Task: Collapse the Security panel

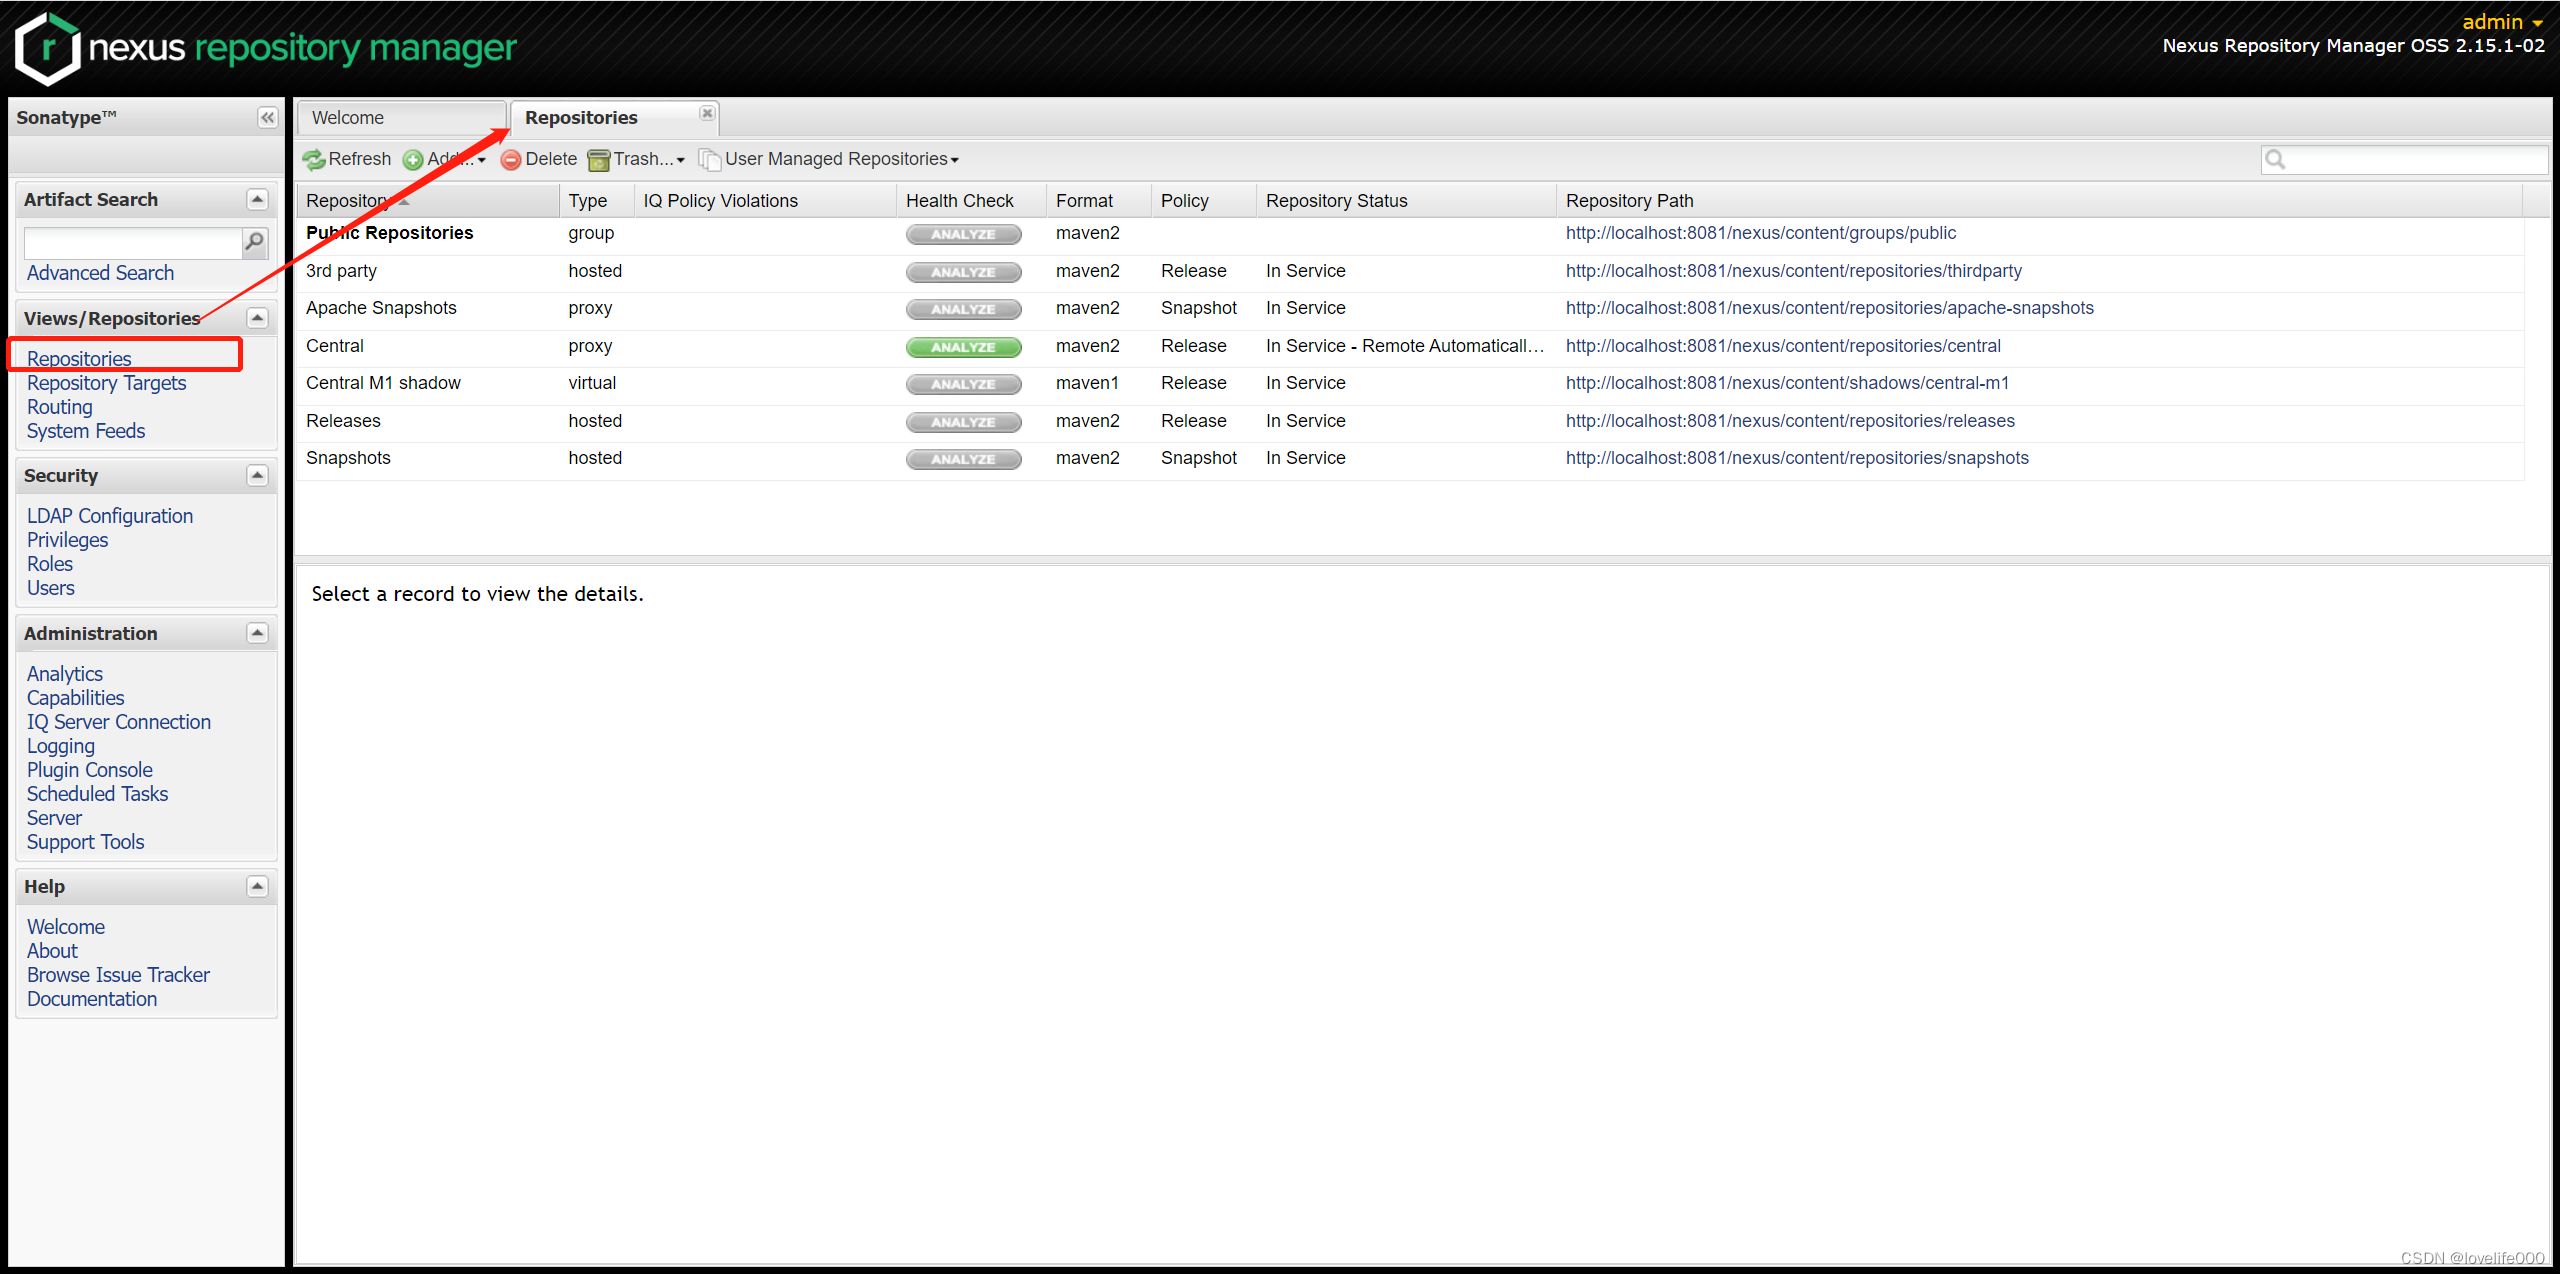Action: coord(257,475)
